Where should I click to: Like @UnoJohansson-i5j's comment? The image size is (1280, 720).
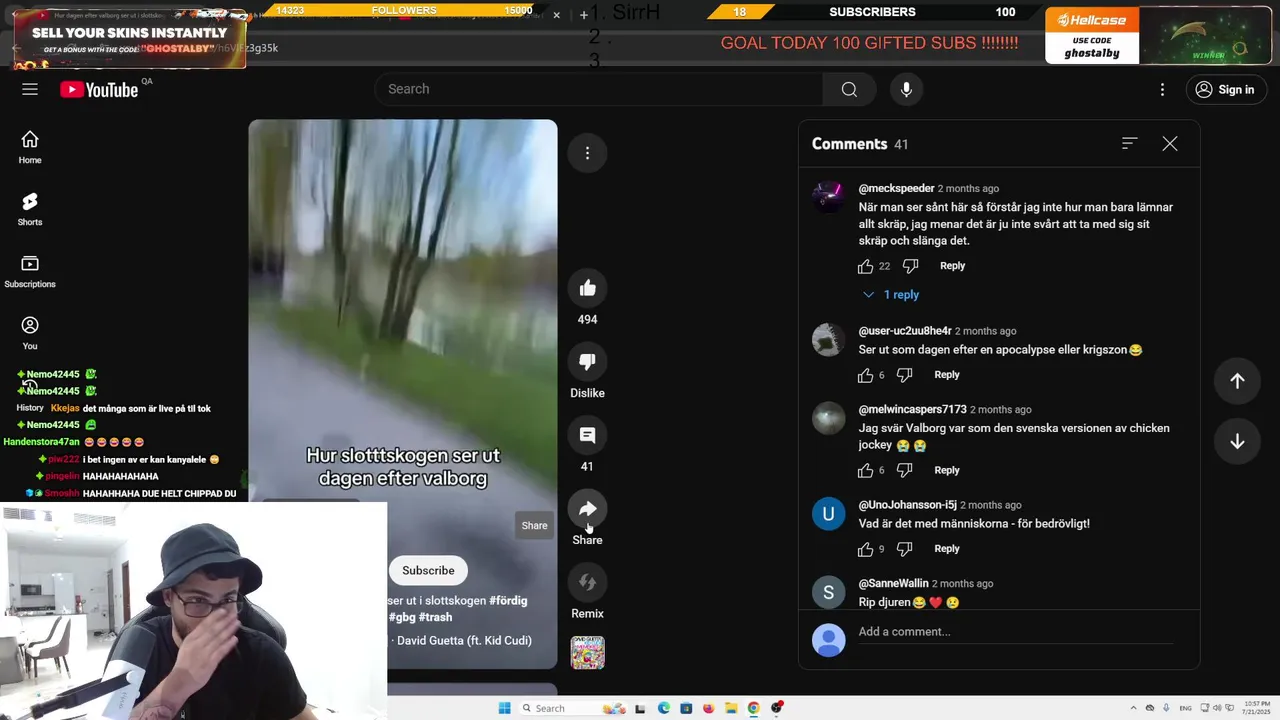865,549
